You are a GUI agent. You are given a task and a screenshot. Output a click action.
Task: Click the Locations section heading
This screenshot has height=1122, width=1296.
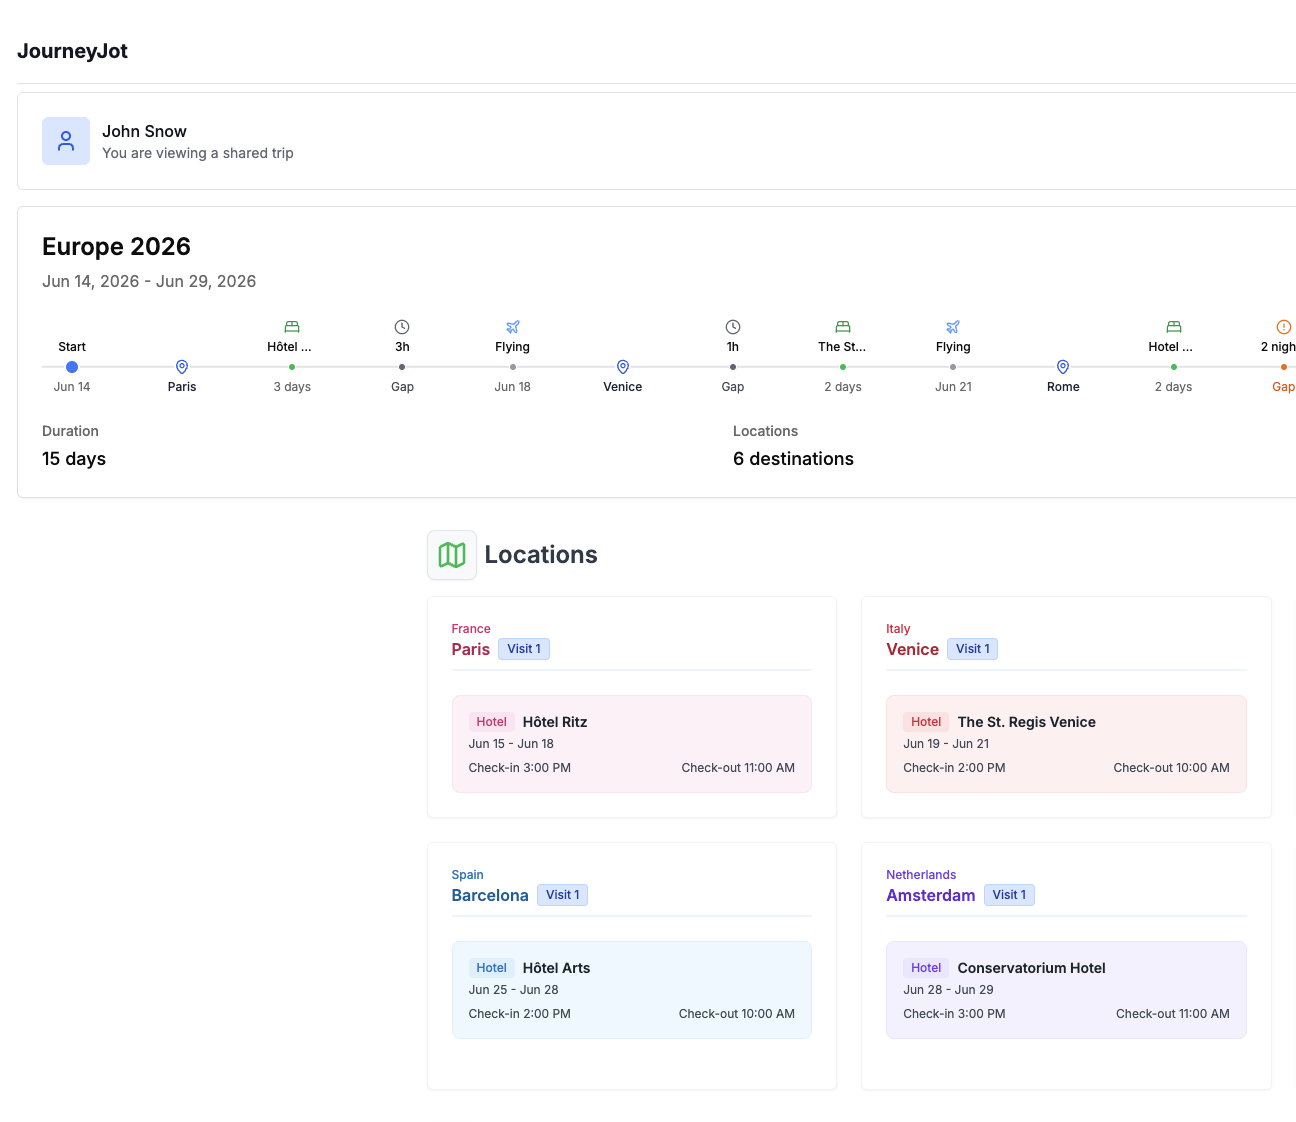pyautogui.click(x=541, y=555)
